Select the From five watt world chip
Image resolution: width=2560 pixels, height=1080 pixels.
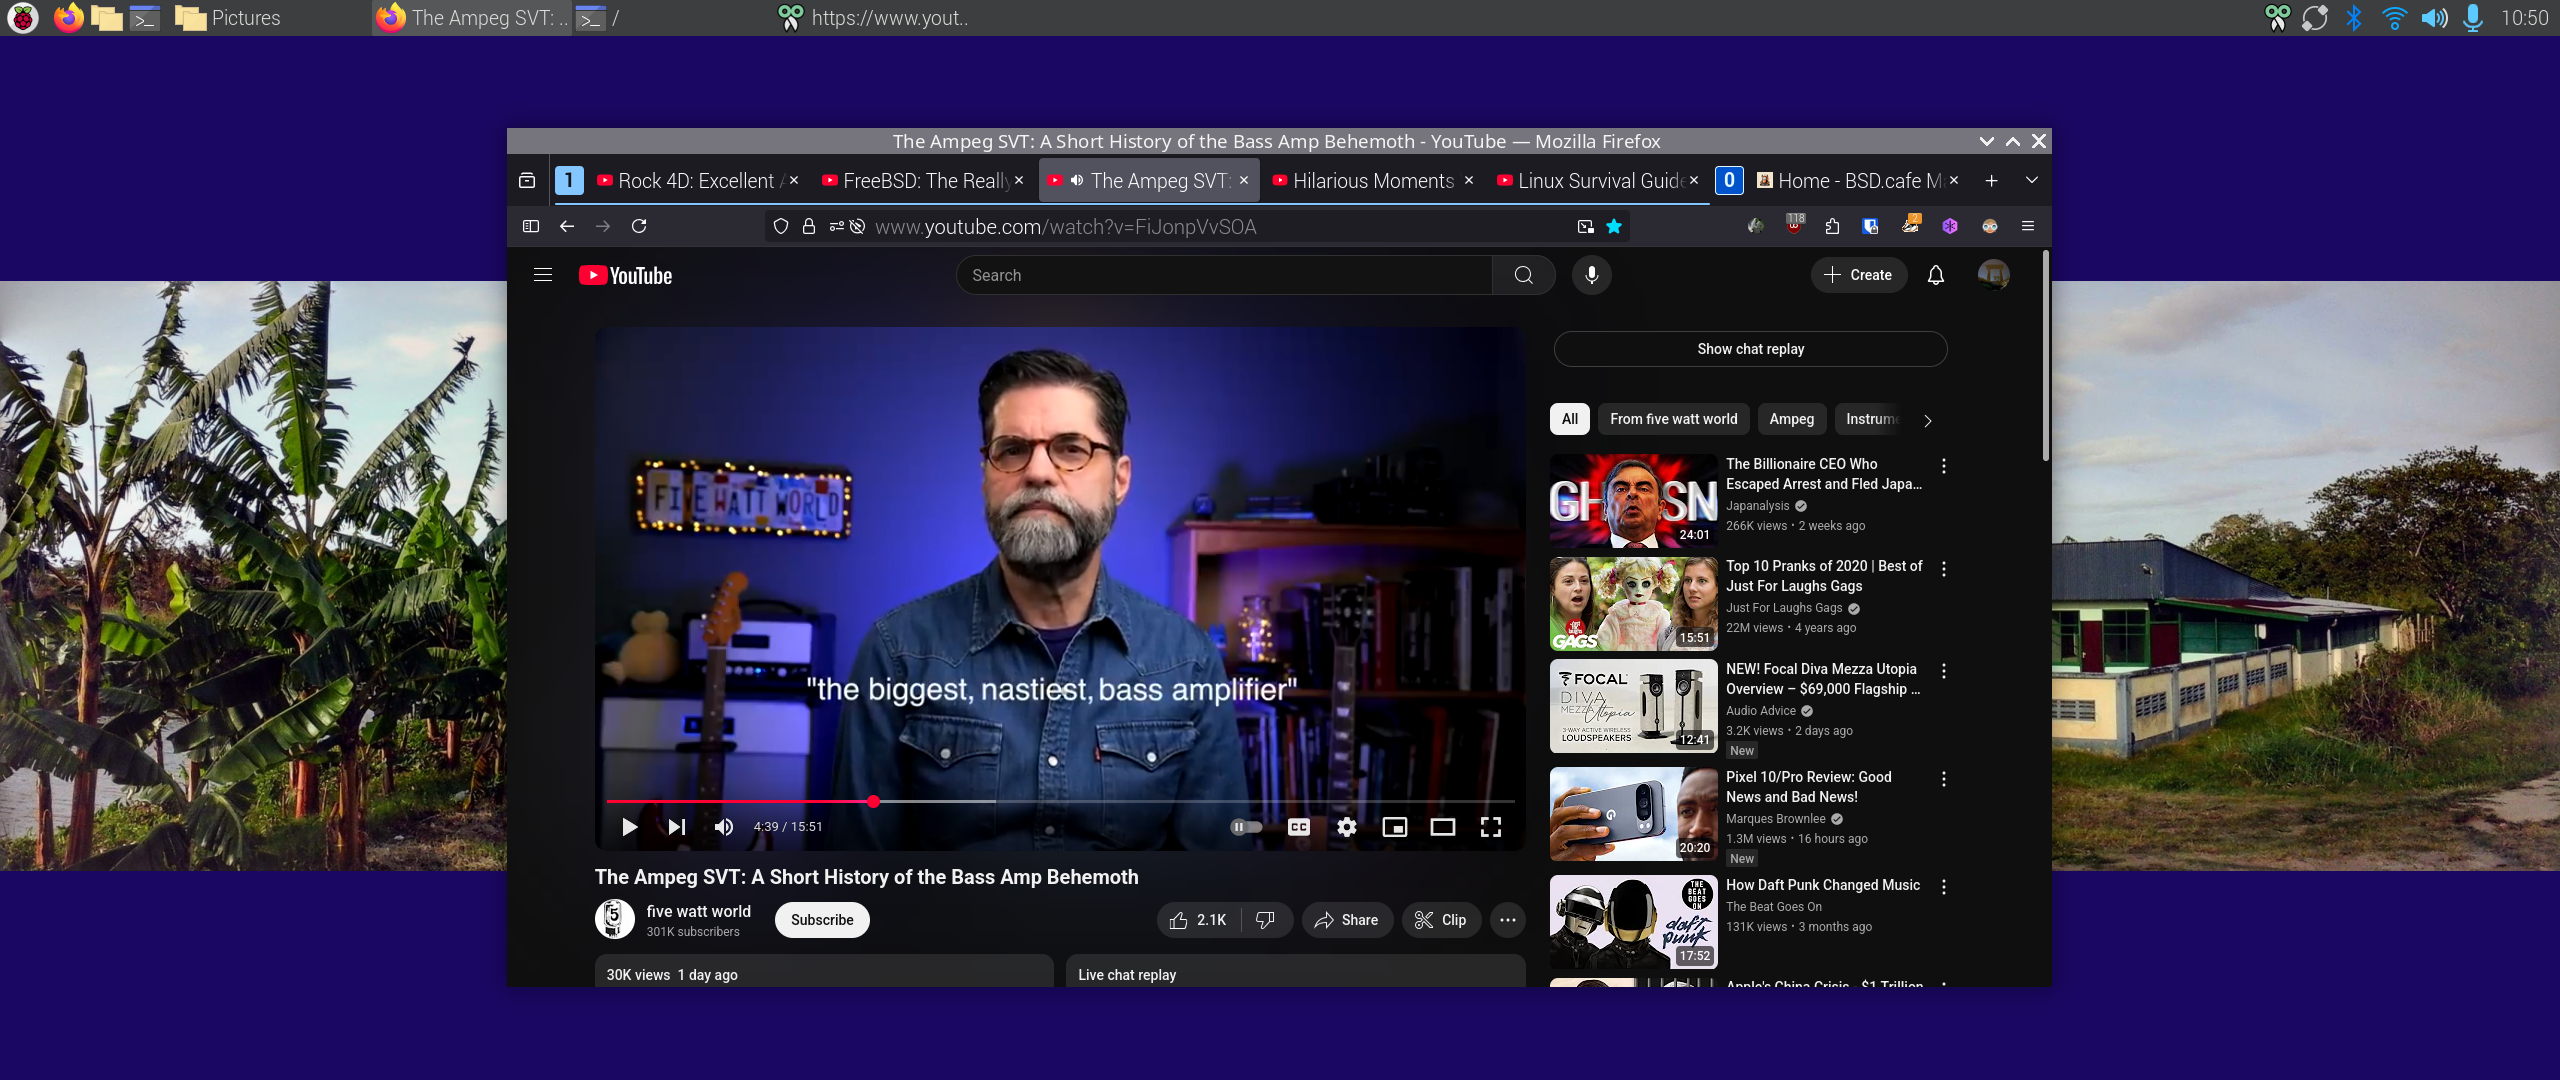(x=1673, y=419)
